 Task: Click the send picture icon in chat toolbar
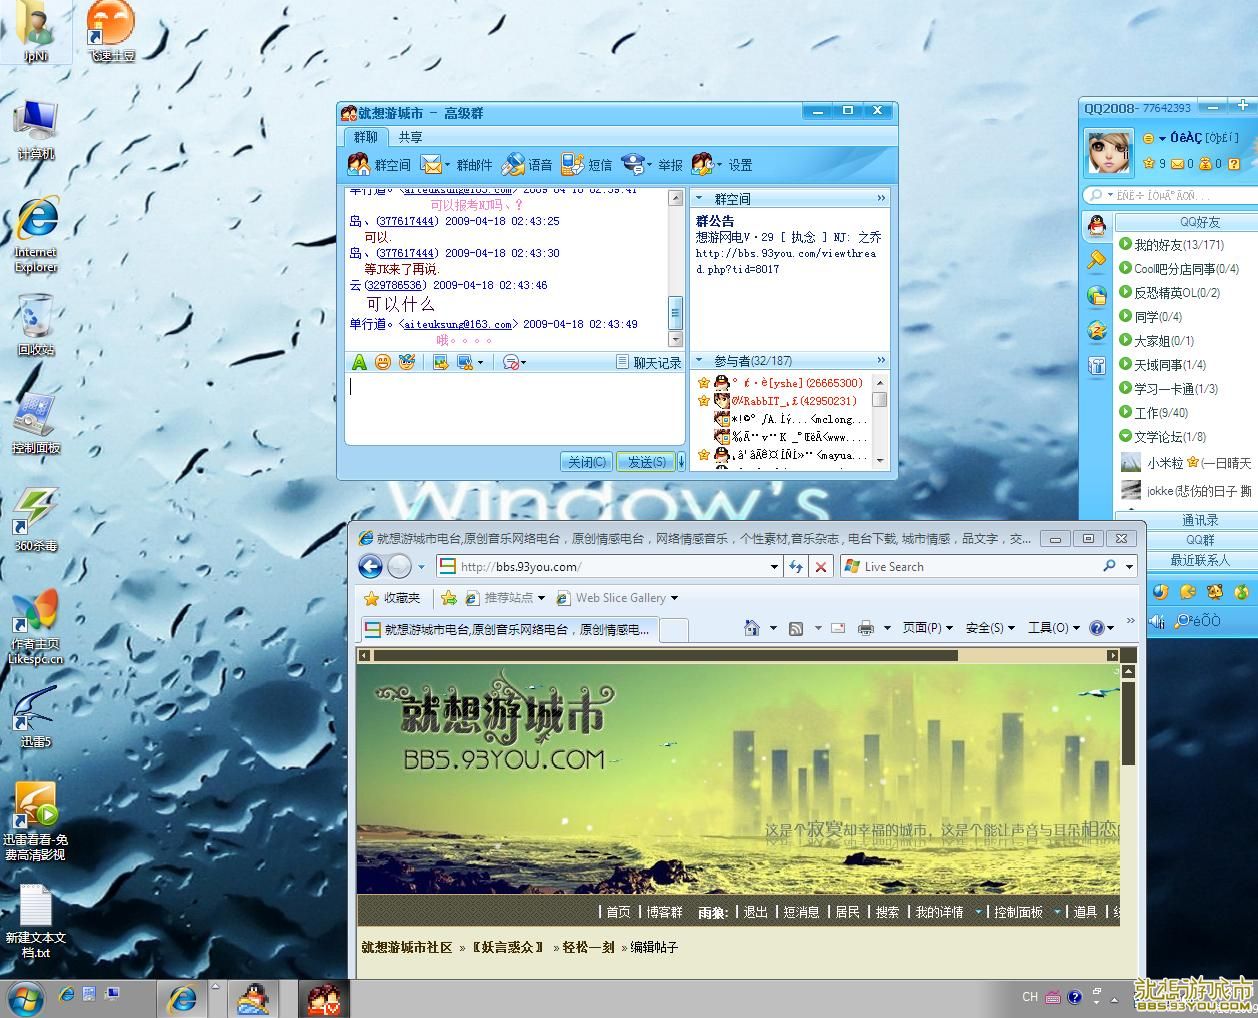pos(440,362)
